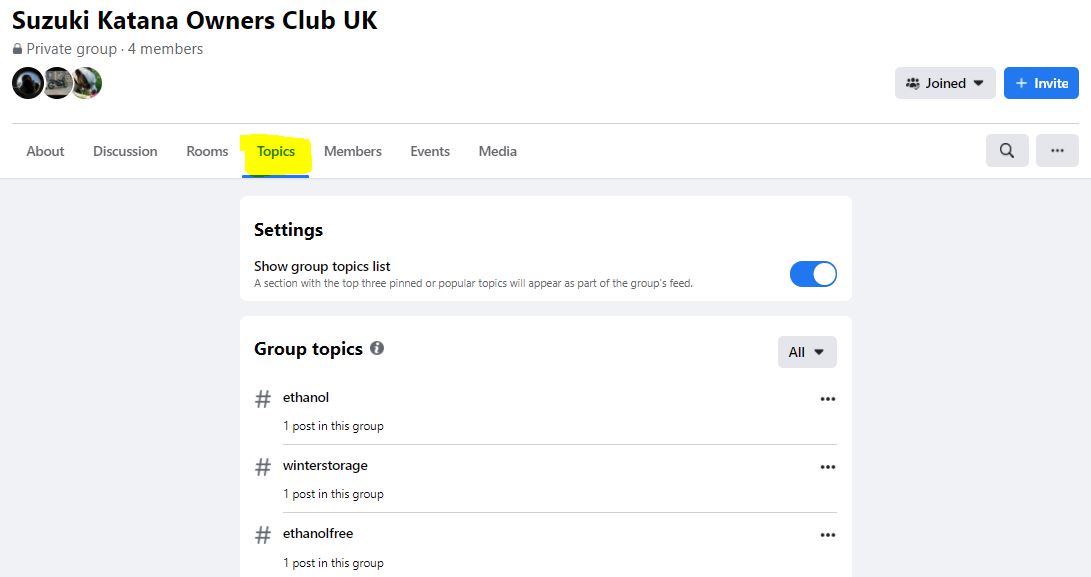The width and height of the screenshot is (1091, 577).
Task: Click the third member profile avatar
Action: 87,83
